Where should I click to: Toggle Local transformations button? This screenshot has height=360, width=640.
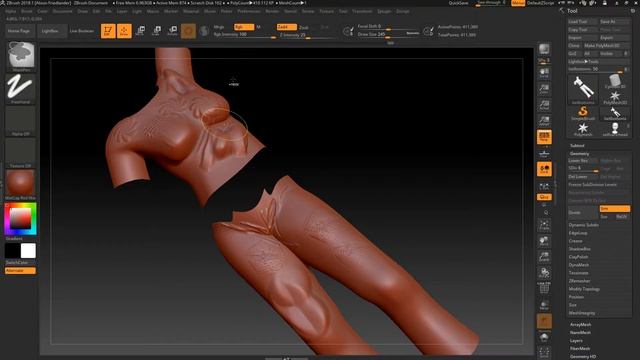544,169
